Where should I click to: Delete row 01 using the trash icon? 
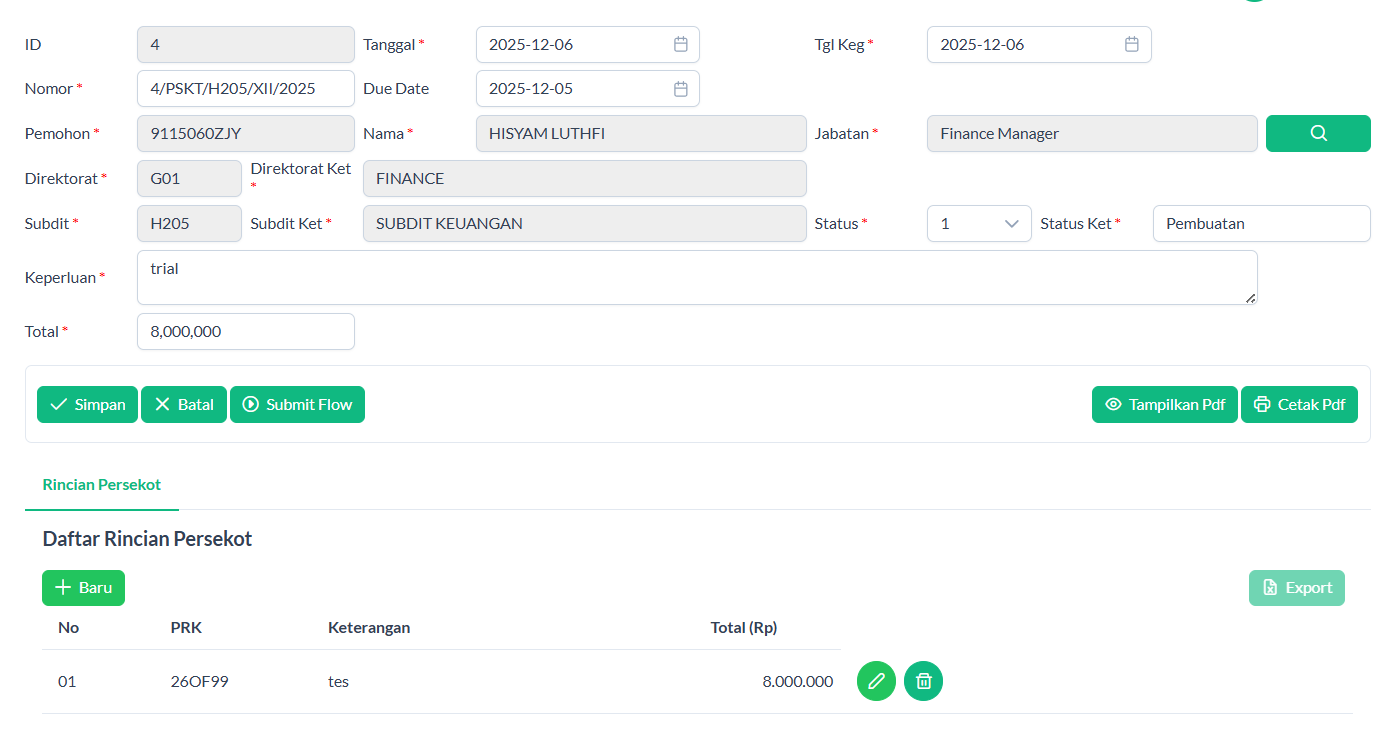pyautogui.click(x=923, y=681)
